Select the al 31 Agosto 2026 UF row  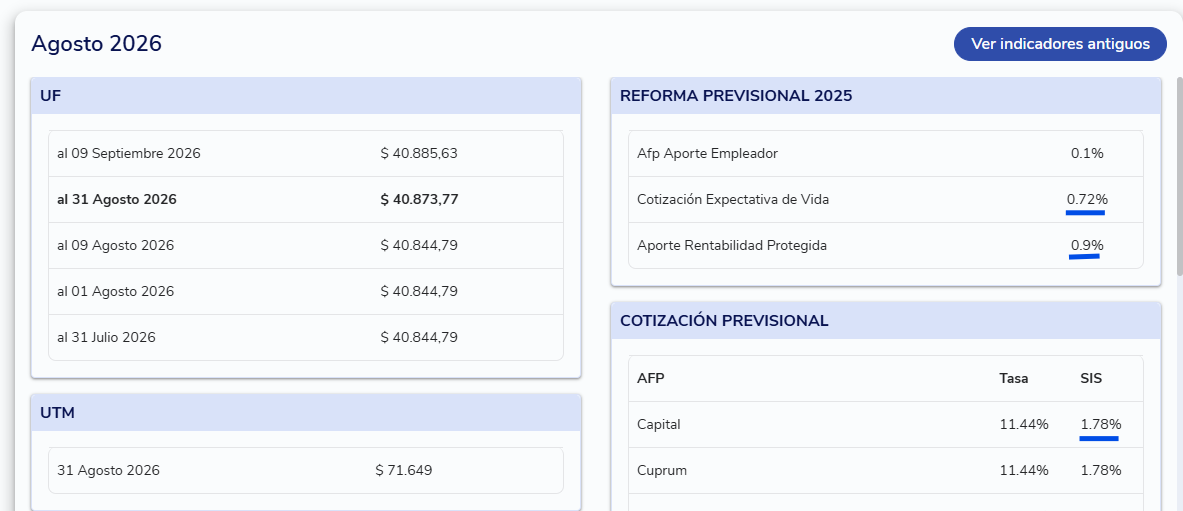306,199
